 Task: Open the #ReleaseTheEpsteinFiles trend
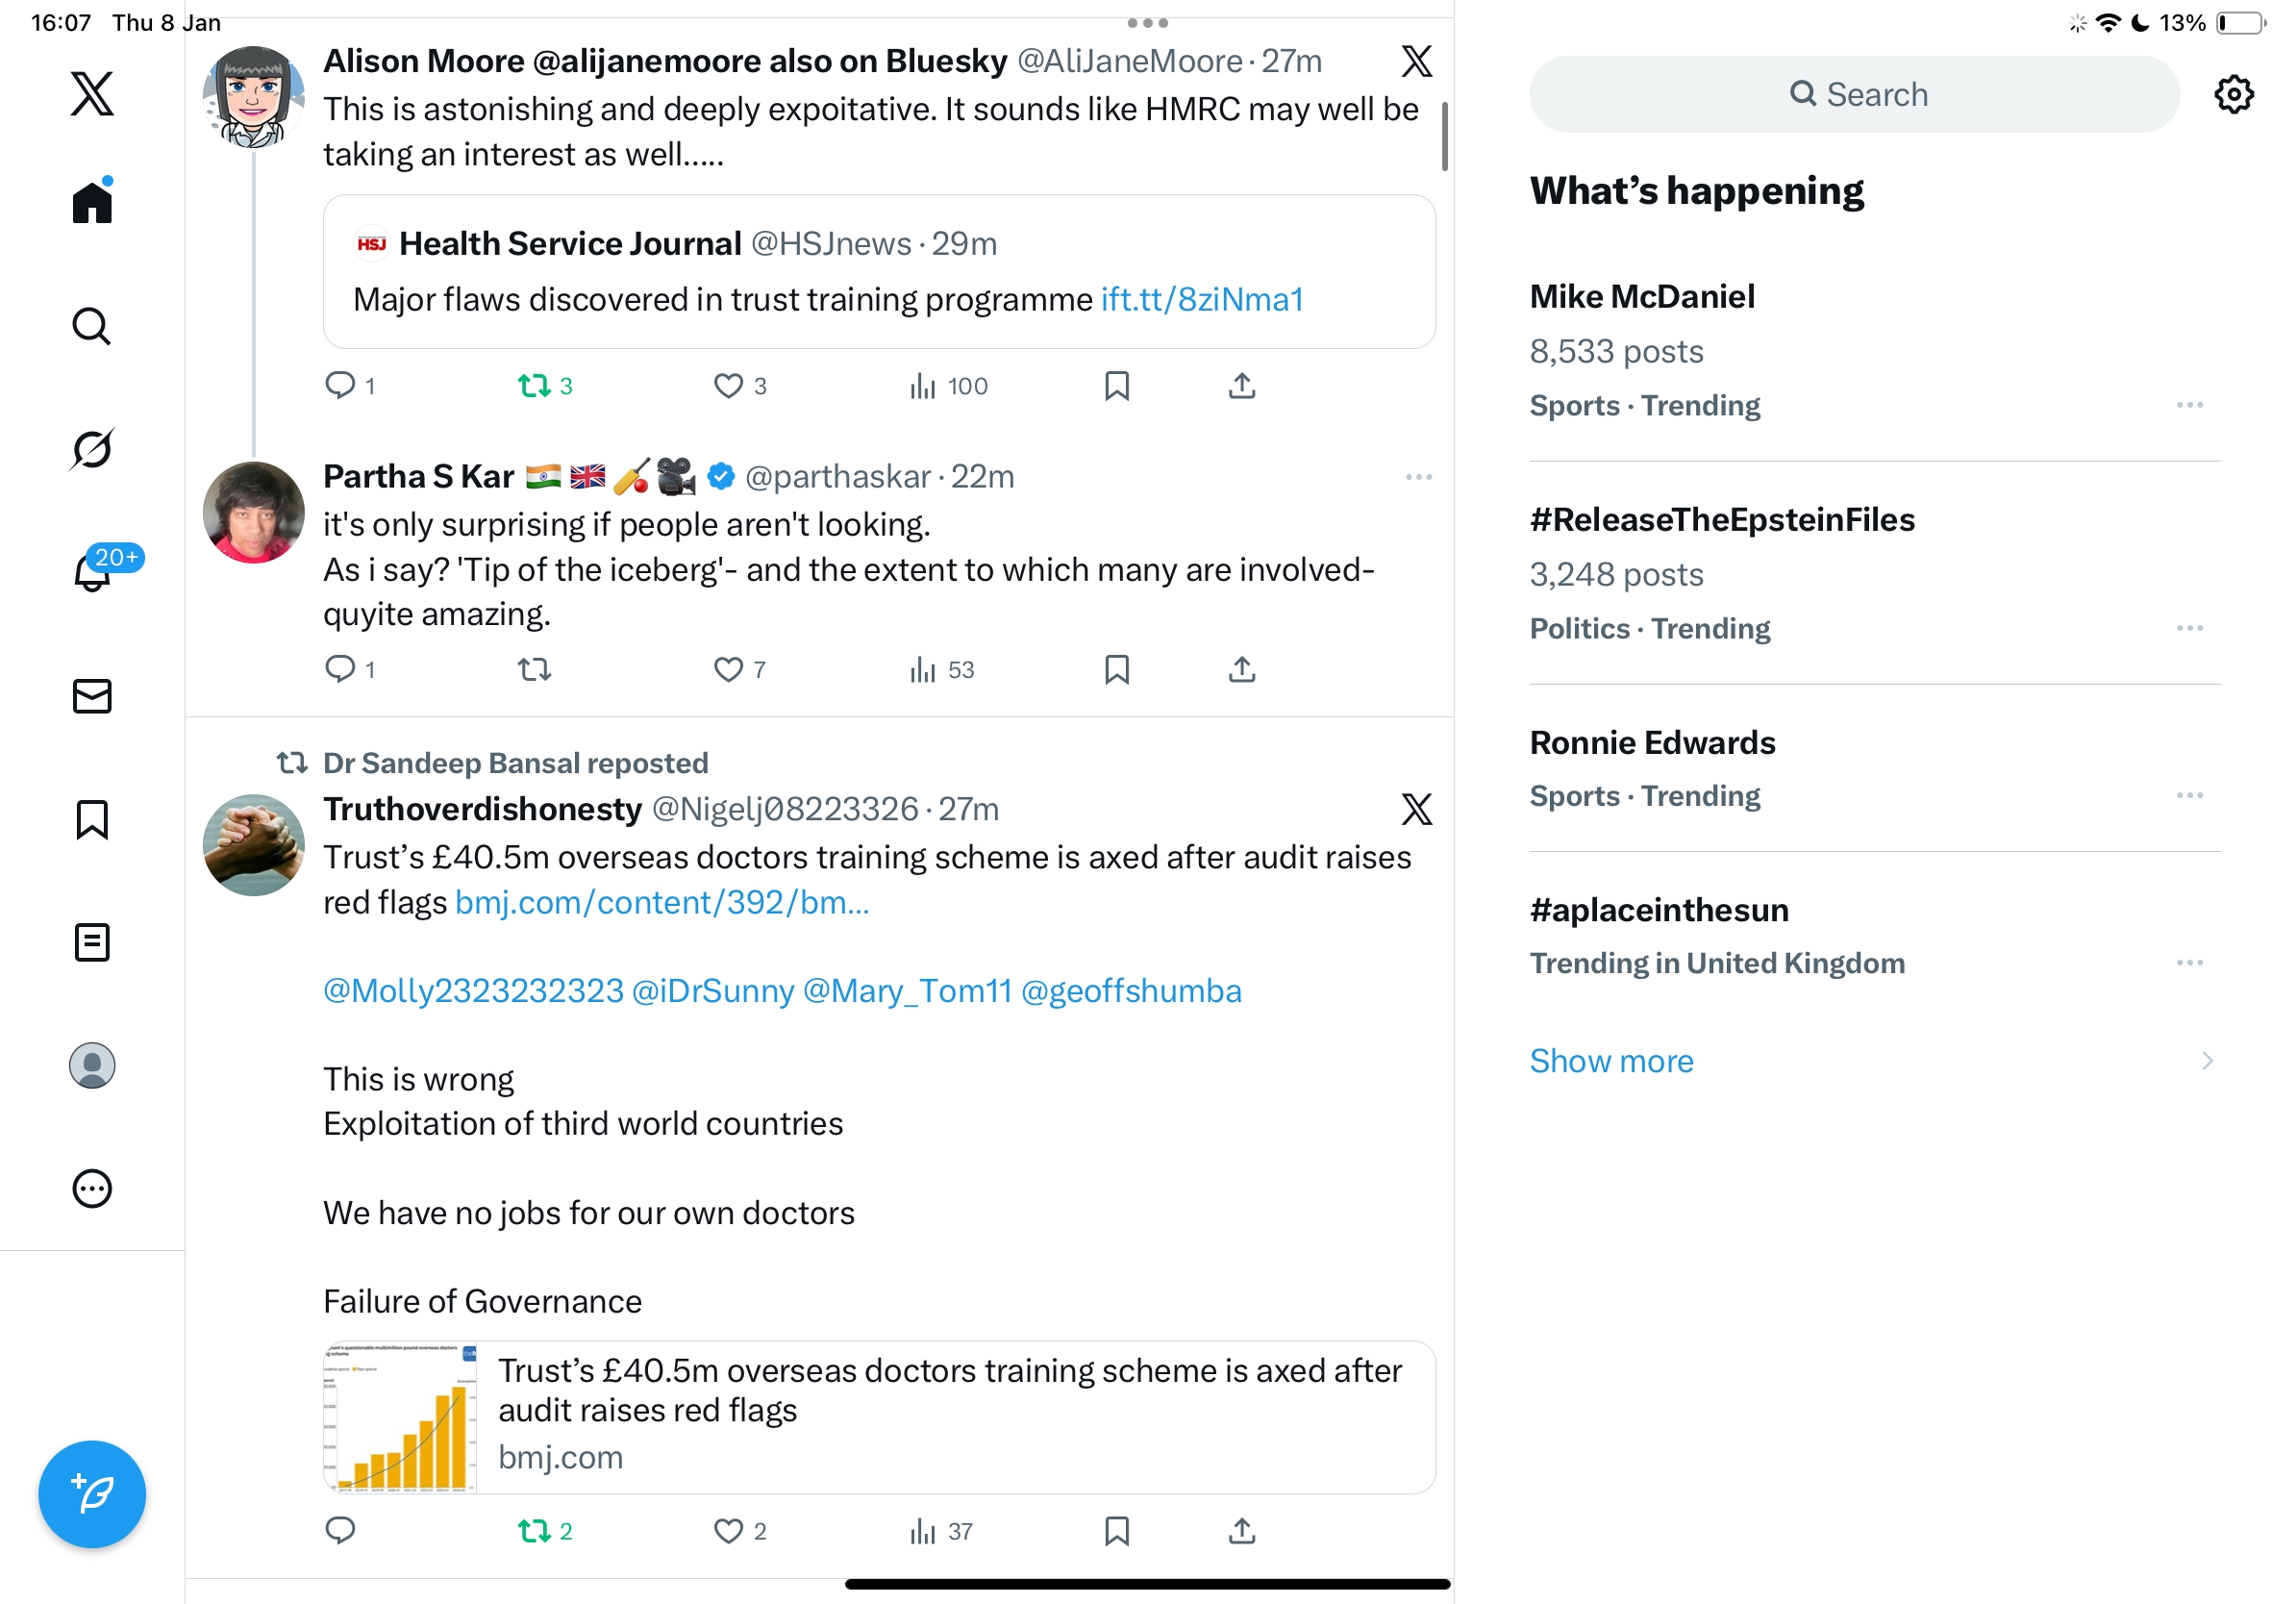(1721, 520)
